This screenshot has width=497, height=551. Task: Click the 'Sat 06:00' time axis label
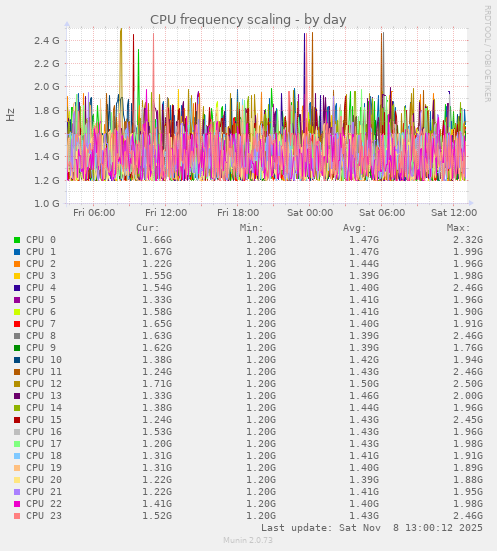click(x=382, y=213)
